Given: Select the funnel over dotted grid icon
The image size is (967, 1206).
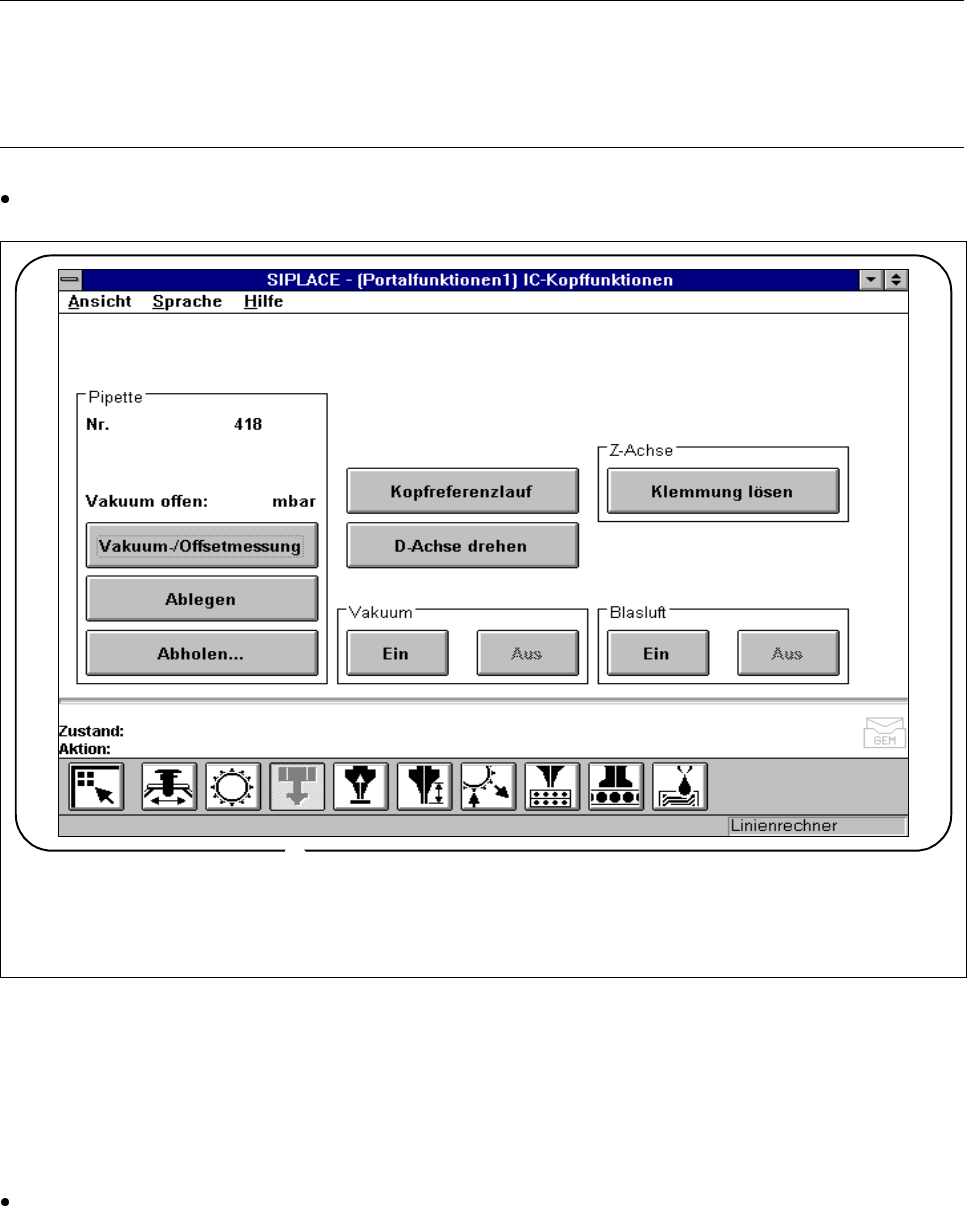Looking at the screenshot, I should click(552, 786).
